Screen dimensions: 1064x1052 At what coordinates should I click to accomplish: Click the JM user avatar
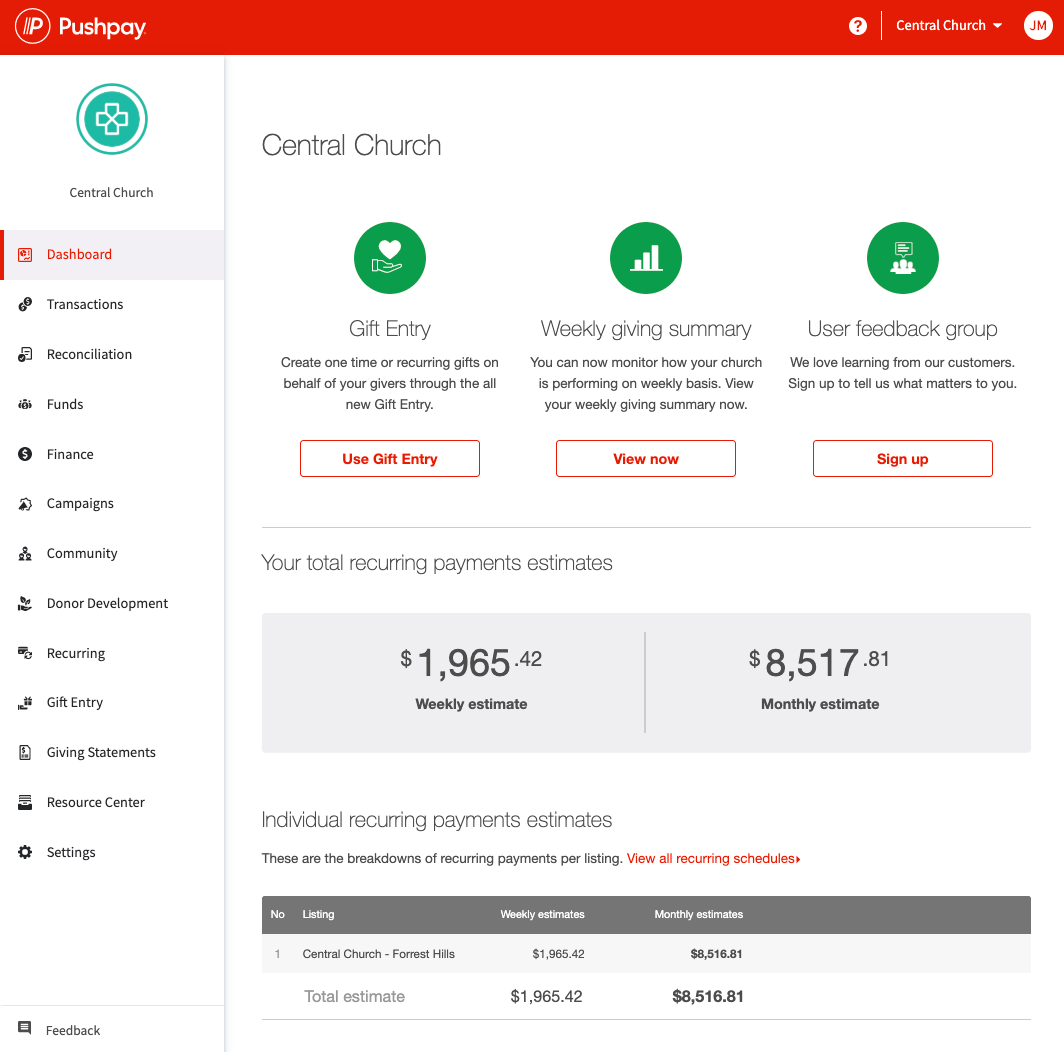click(x=1037, y=25)
